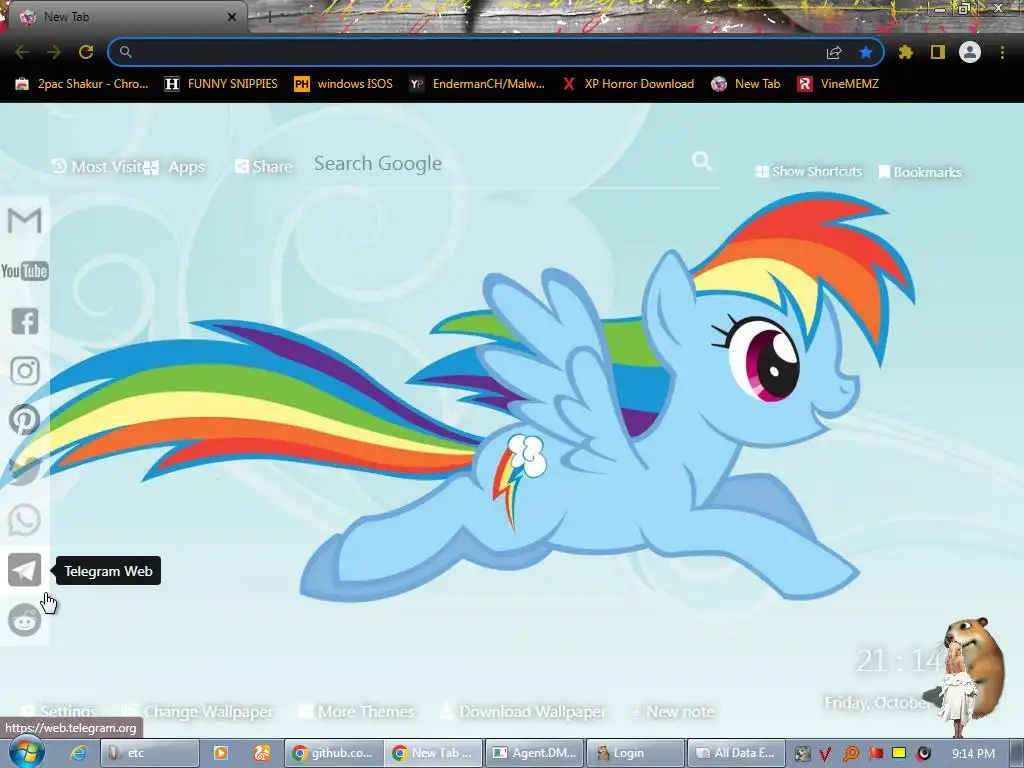Open the Pinterest sidebar shortcut

tap(25, 420)
